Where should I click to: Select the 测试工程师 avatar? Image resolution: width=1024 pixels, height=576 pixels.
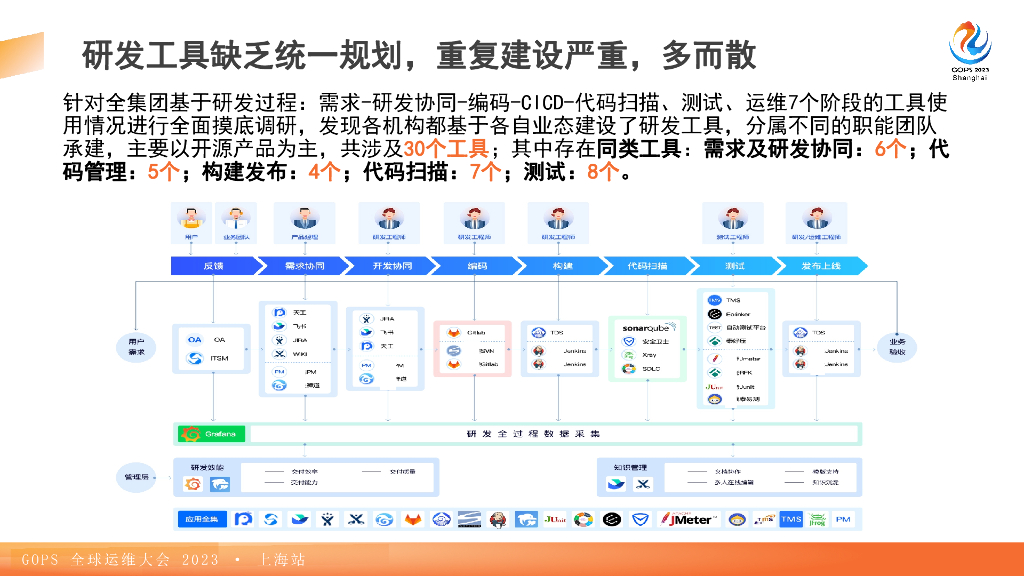pyautogui.click(x=733, y=218)
